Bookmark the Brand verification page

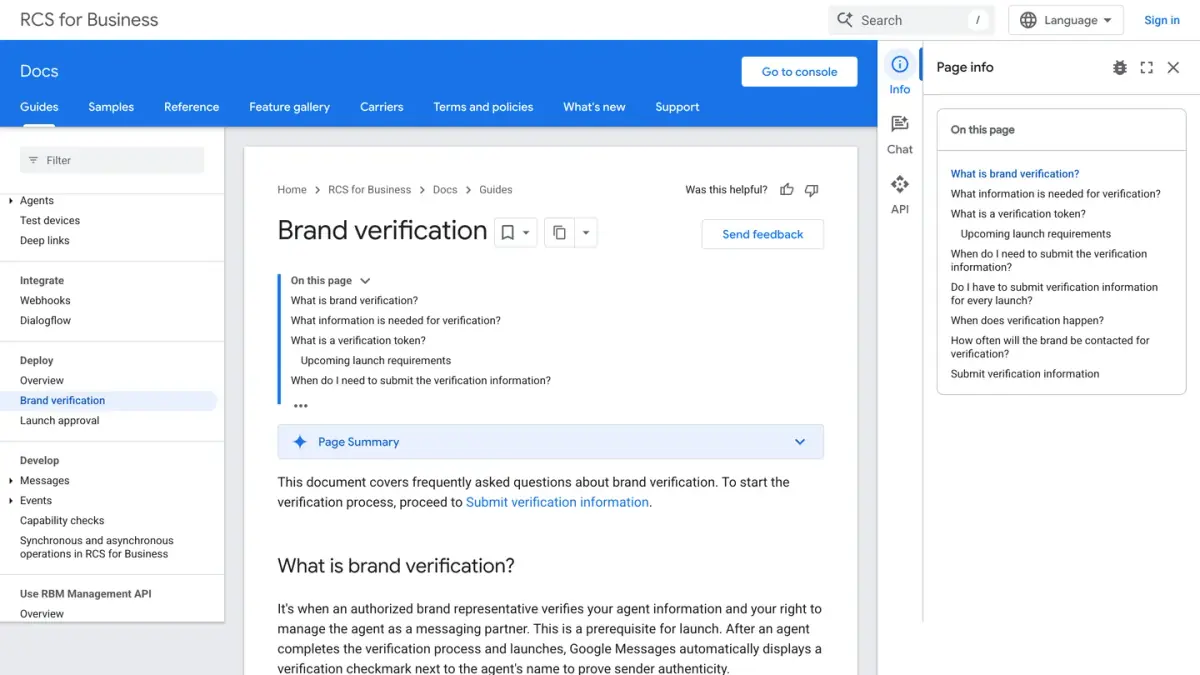click(508, 233)
